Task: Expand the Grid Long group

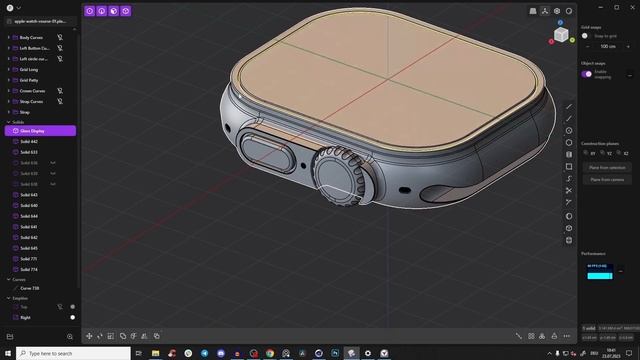Action: click(9, 69)
